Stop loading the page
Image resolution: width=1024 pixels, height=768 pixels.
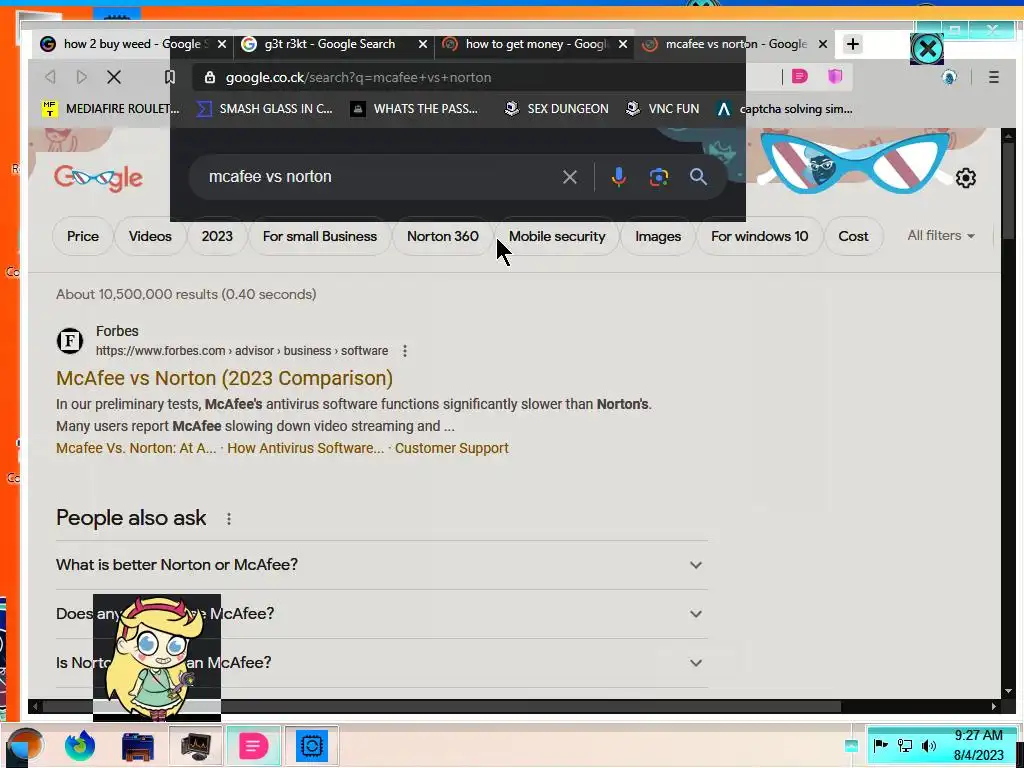click(114, 77)
